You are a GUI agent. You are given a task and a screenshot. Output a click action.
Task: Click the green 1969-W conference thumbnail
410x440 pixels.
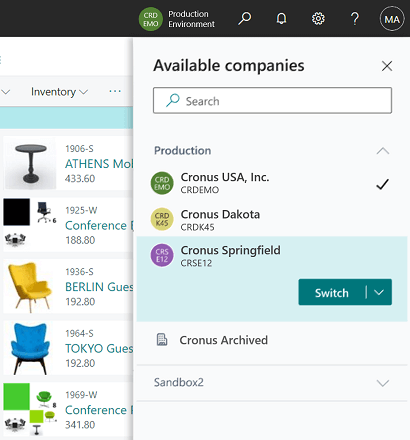tap(30, 409)
